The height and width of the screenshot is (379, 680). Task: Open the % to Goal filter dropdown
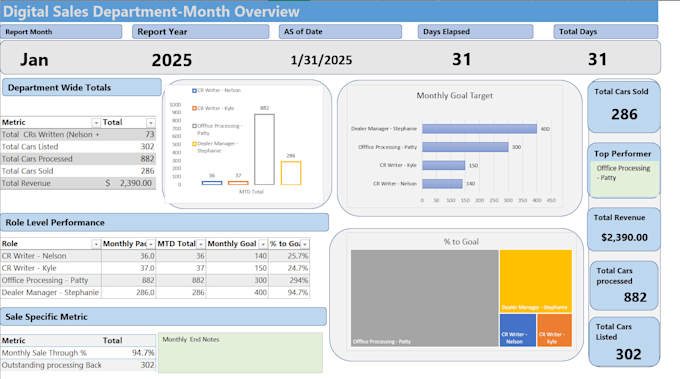click(305, 244)
